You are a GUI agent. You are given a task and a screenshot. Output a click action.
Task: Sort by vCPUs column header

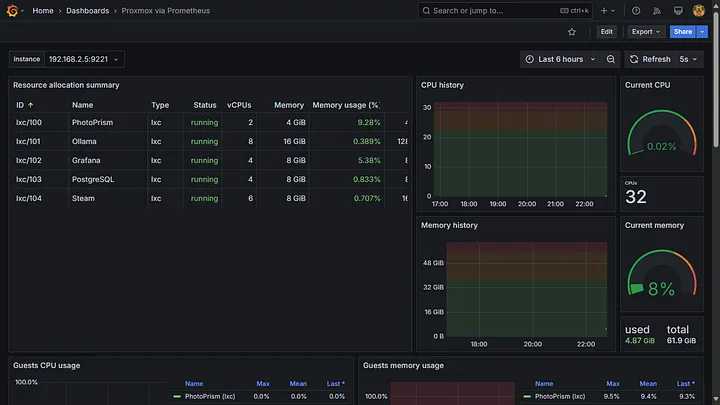point(239,105)
